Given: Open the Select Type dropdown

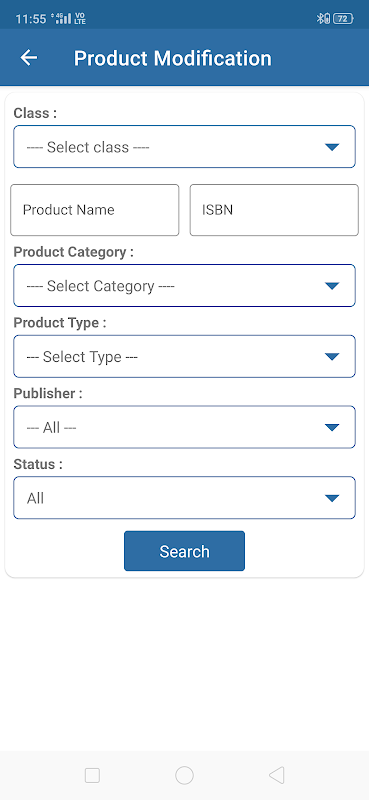Looking at the screenshot, I should coord(184,357).
